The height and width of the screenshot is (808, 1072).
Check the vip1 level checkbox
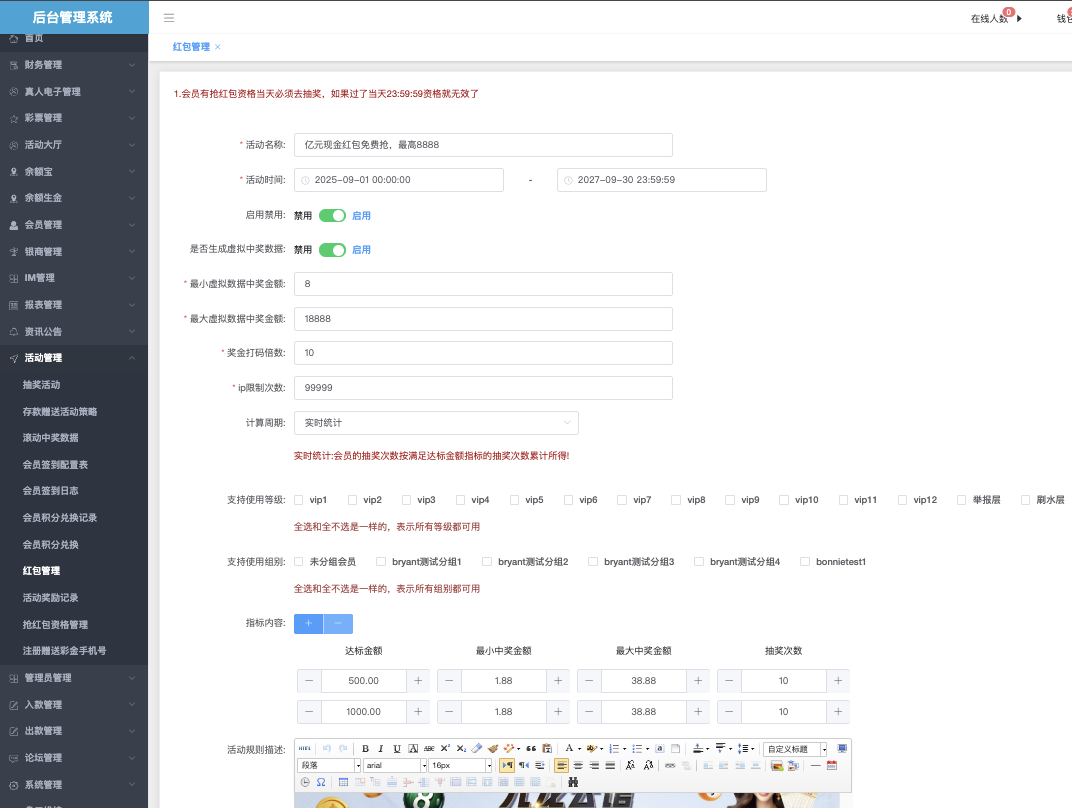point(299,500)
